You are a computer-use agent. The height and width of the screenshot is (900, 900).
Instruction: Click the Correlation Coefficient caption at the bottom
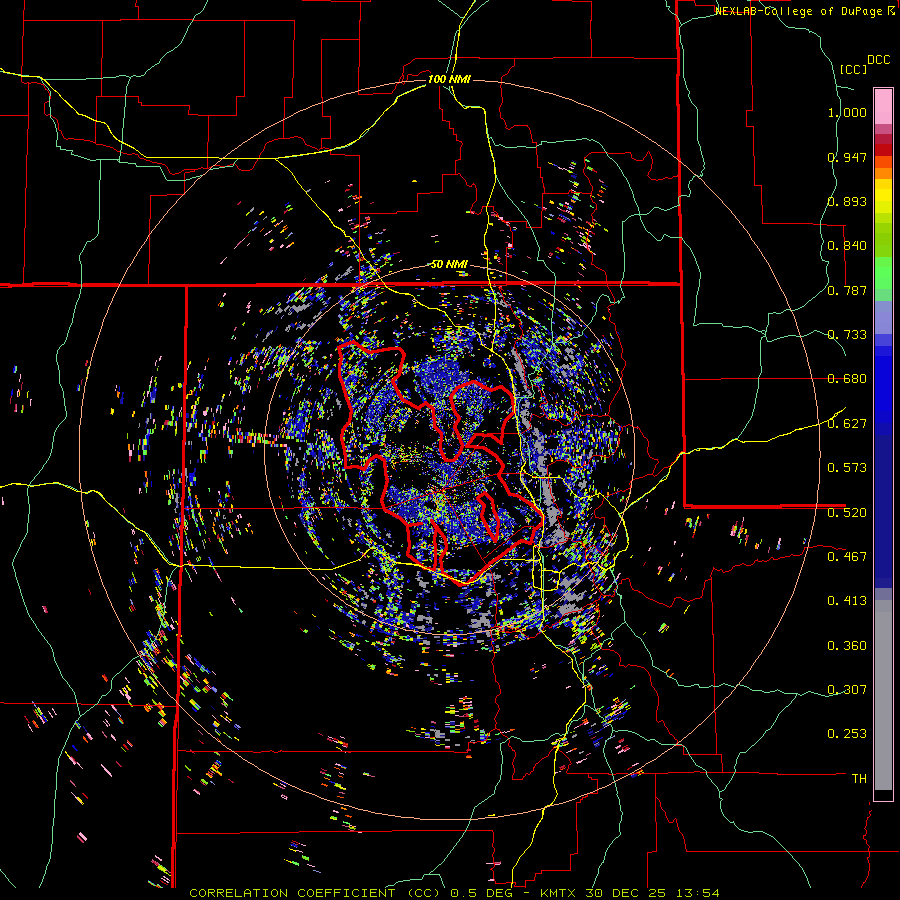click(454, 893)
